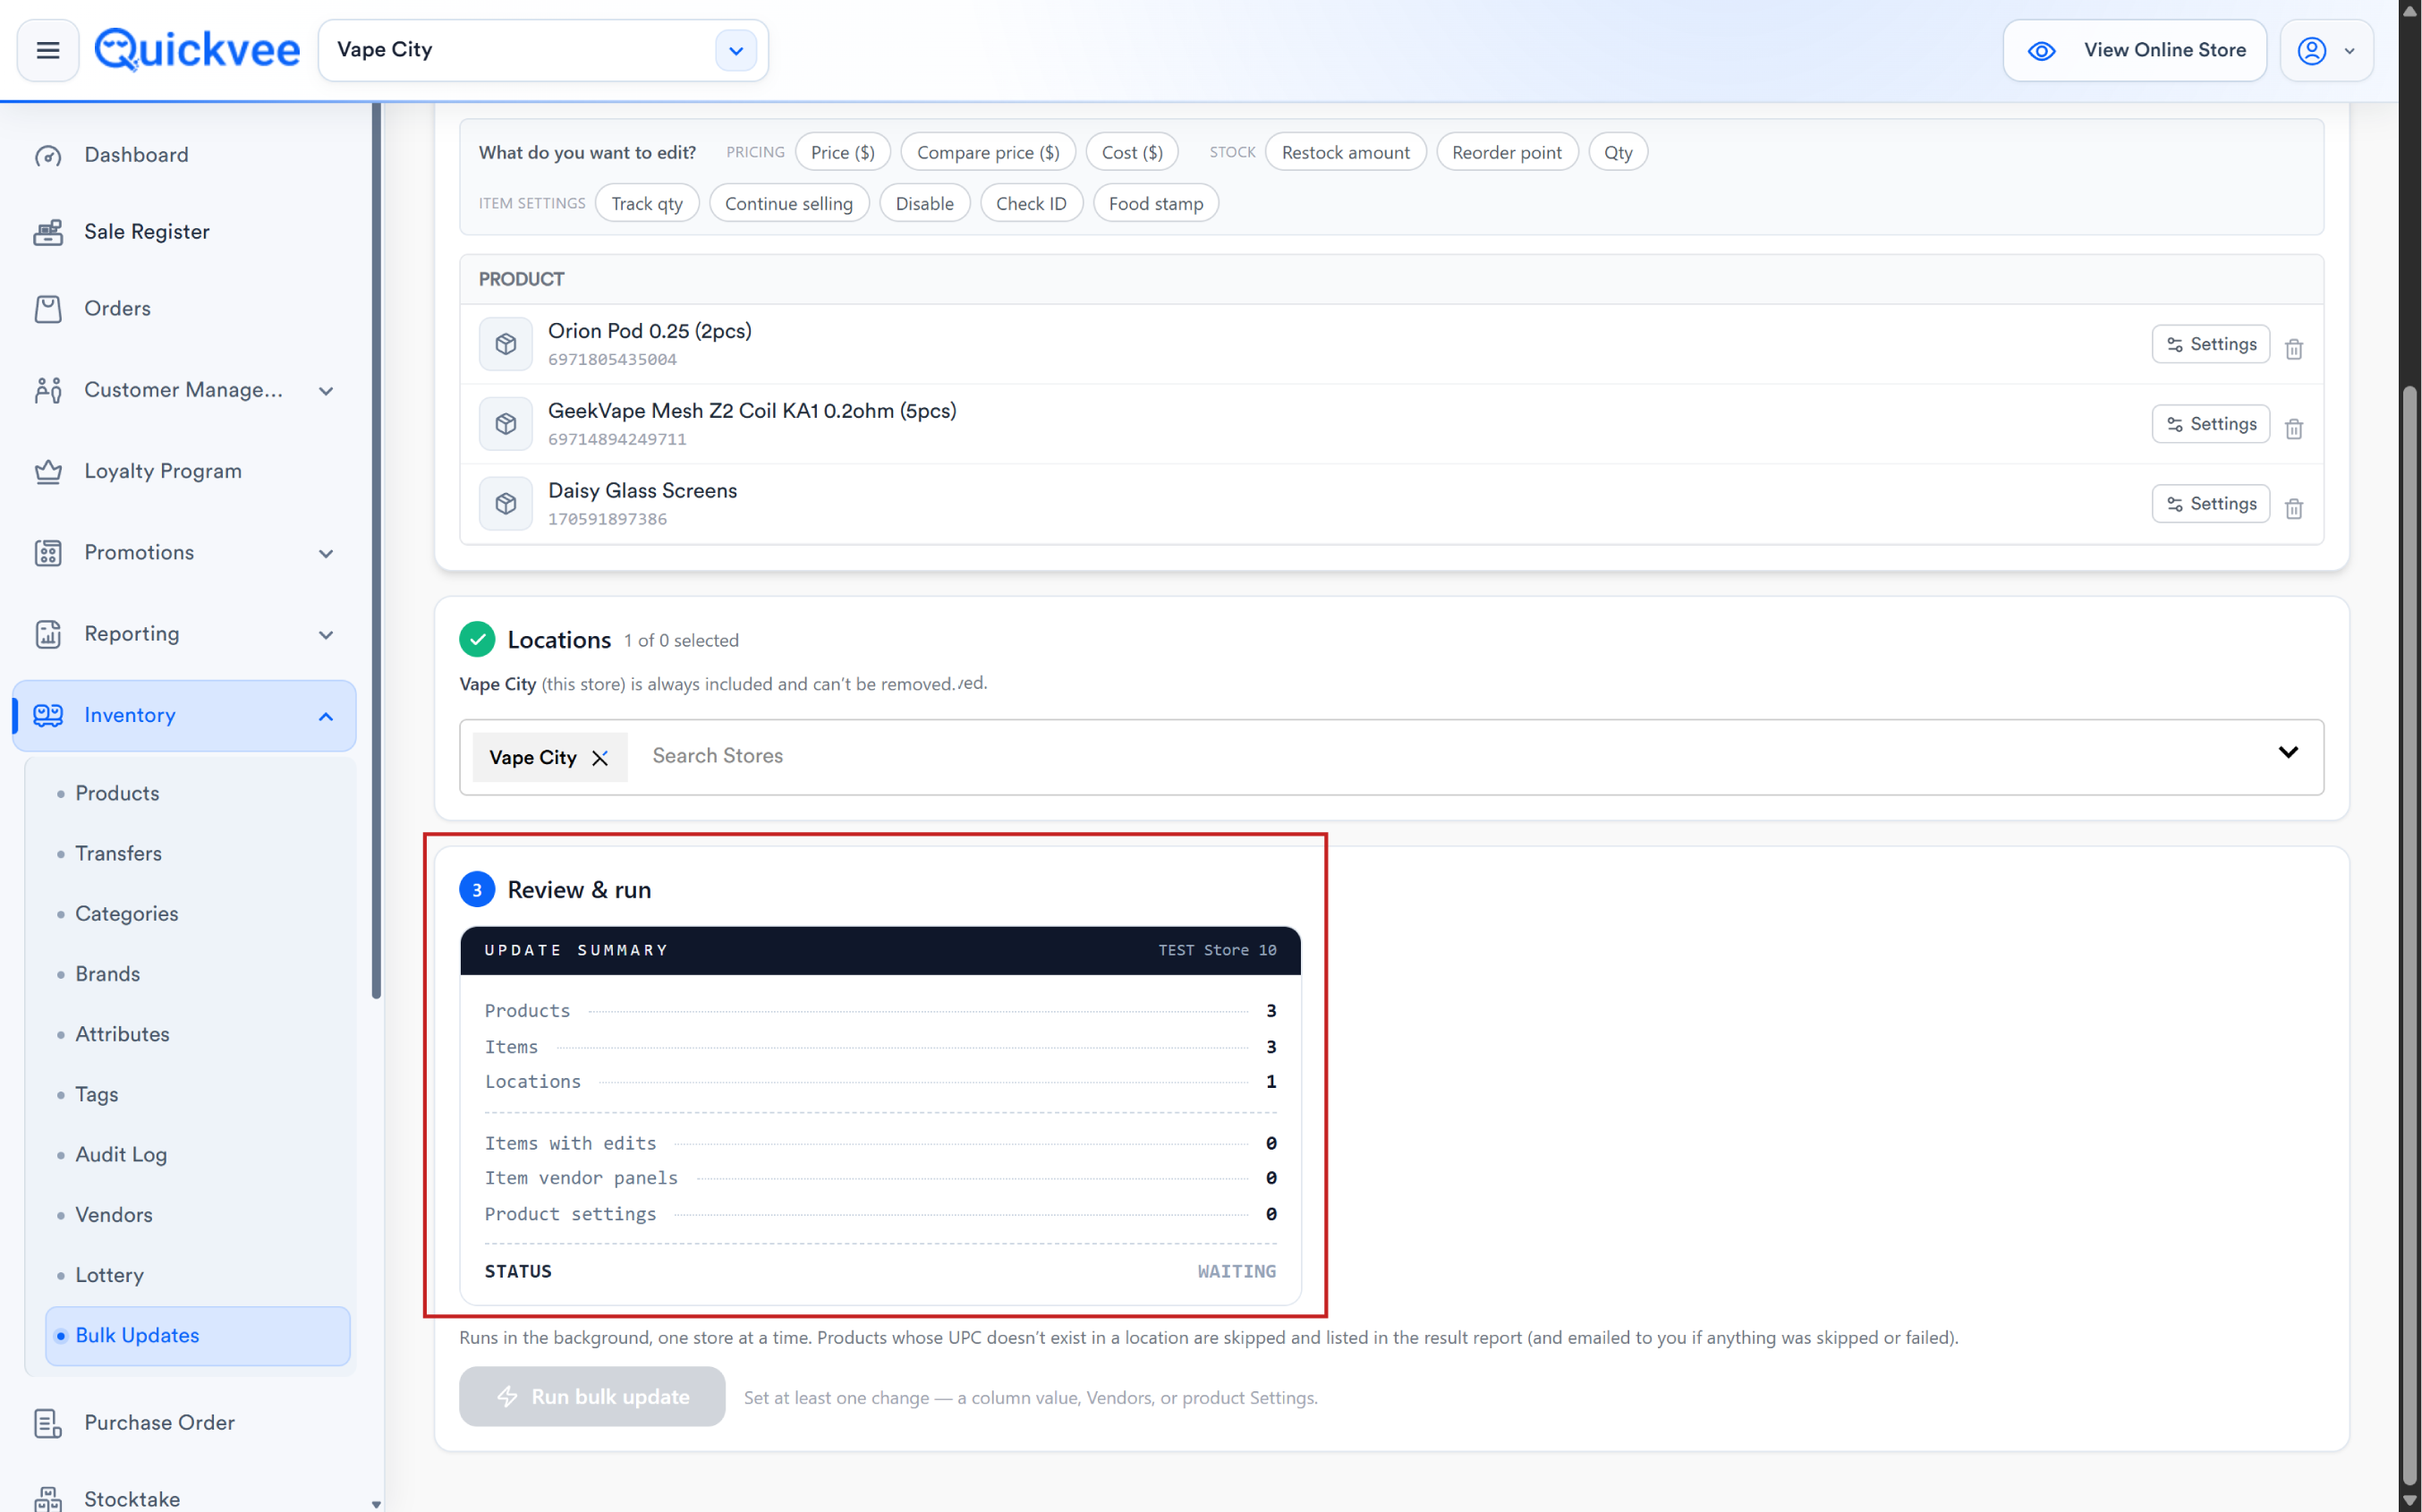Open the hamburger menu icon
This screenshot has width=2422, height=1512.
tap(48, 50)
